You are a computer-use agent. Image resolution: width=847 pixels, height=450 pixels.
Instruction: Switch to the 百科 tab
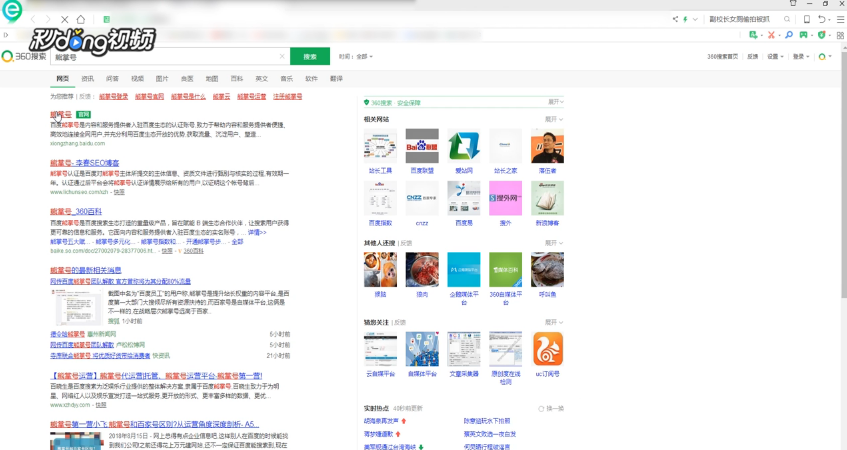coord(237,78)
